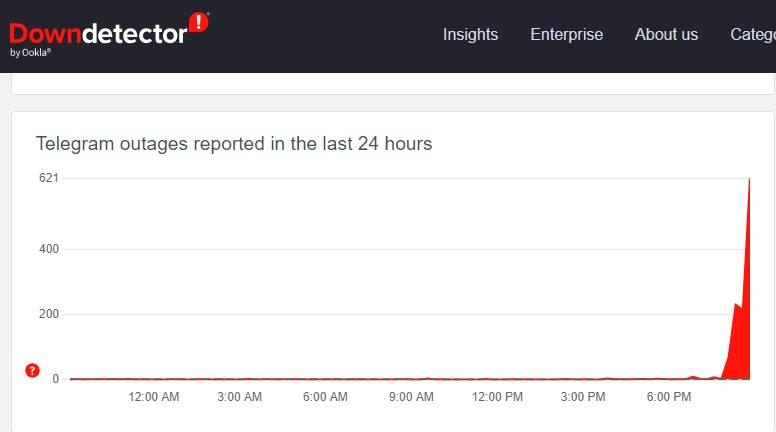Viewport: 776px width, 432px height.
Task: Open the Enterprise menu item
Action: [x=566, y=34]
